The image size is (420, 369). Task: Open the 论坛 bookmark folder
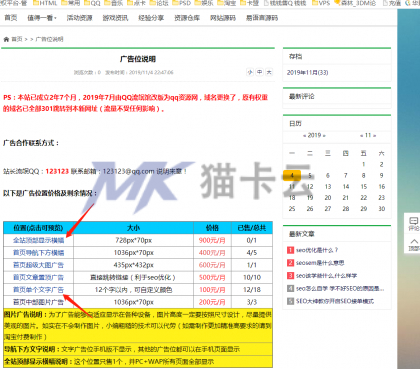tap(159, 3)
